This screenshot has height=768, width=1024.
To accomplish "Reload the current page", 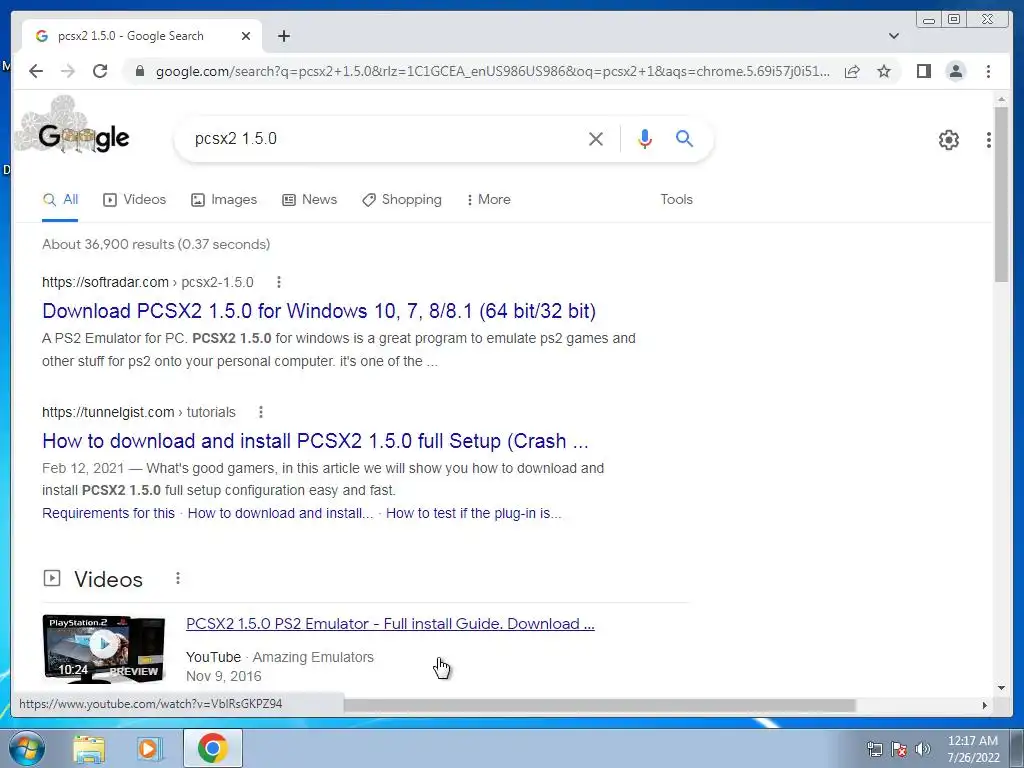I will [x=100, y=71].
